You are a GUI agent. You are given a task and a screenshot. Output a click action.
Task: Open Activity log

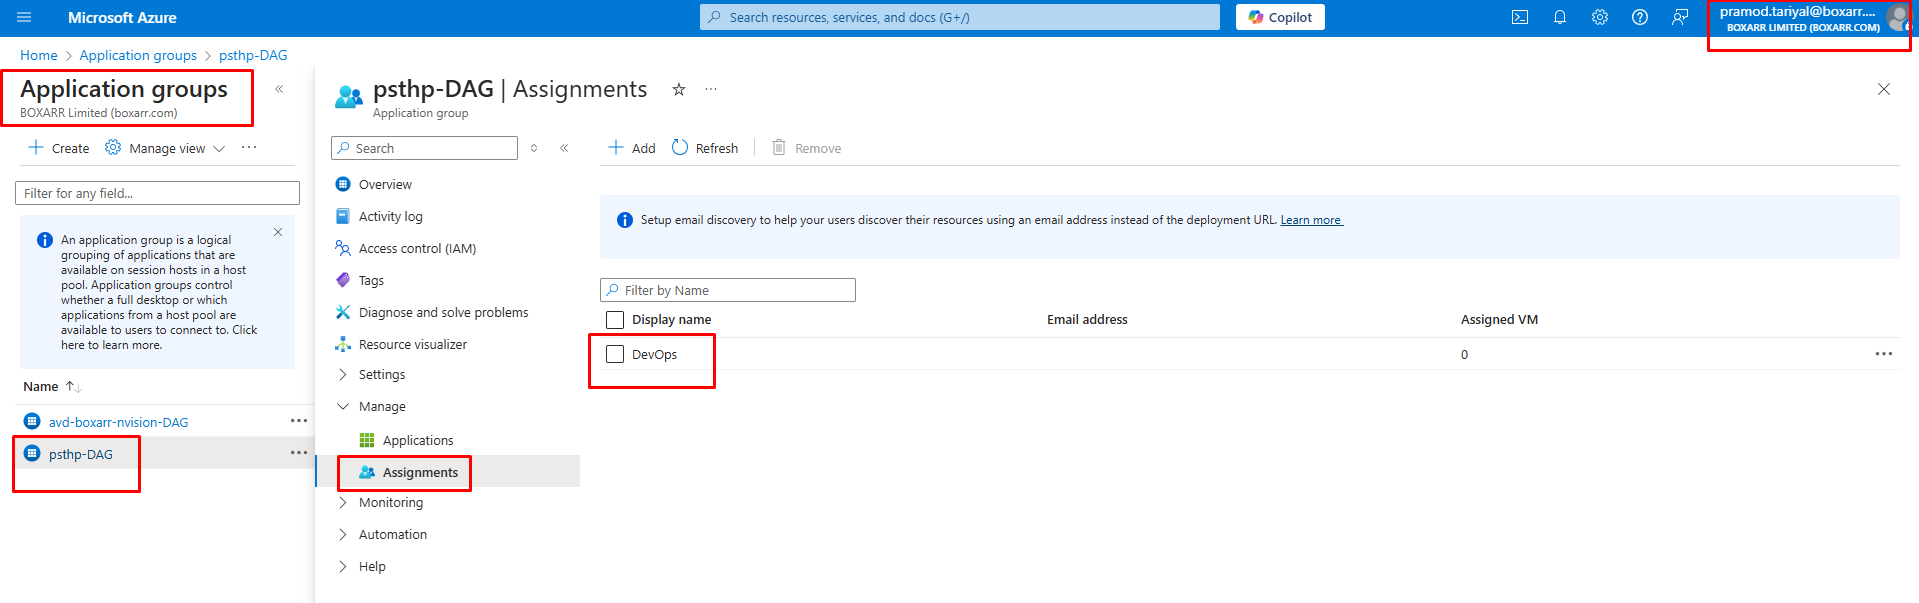pyautogui.click(x=390, y=216)
